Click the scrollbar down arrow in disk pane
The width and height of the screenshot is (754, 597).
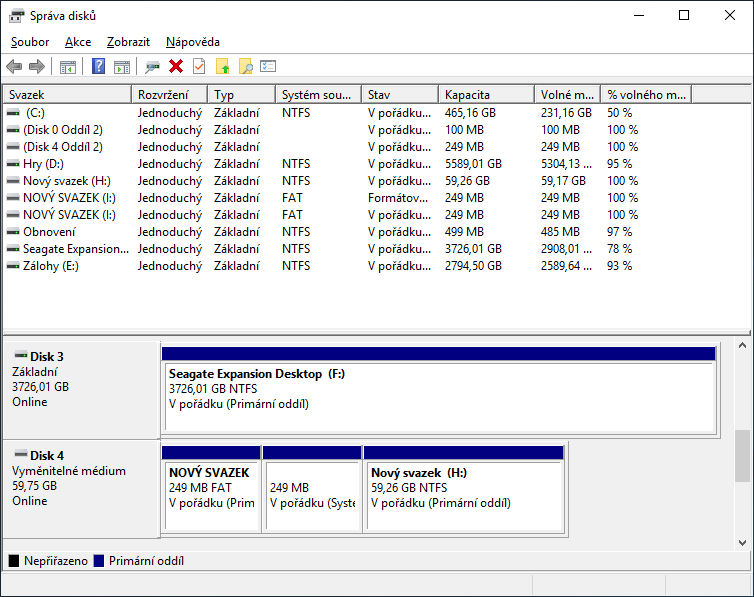coord(742,542)
